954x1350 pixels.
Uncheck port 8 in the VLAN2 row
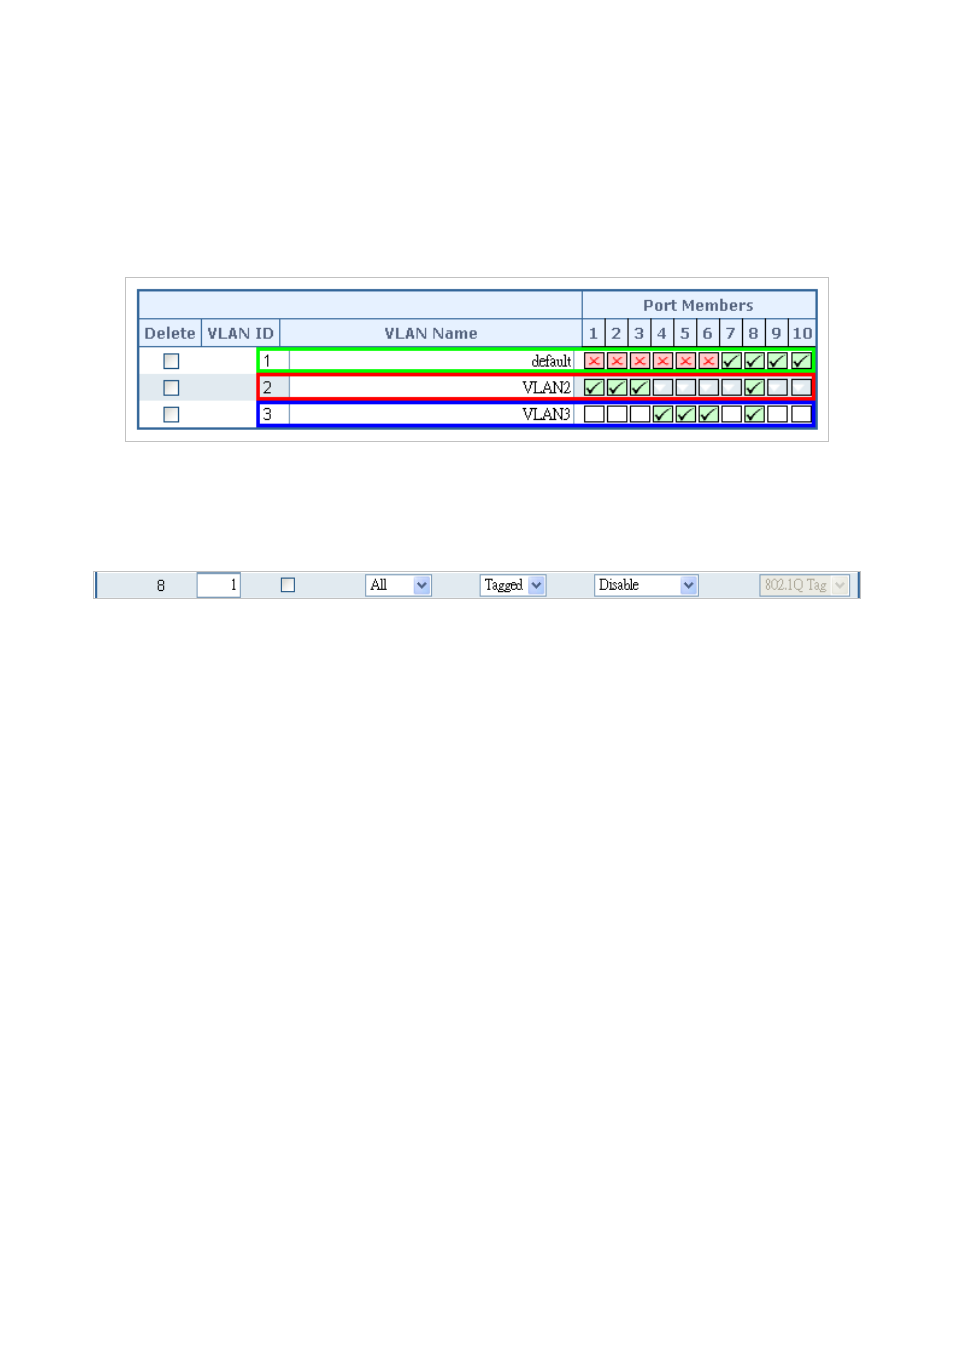tap(755, 387)
